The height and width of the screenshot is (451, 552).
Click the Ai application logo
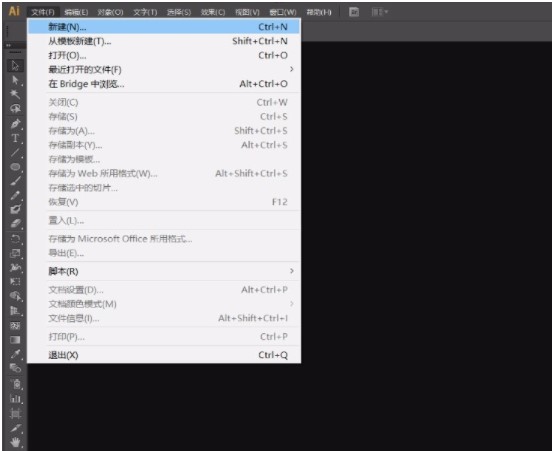(x=14, y=11)
